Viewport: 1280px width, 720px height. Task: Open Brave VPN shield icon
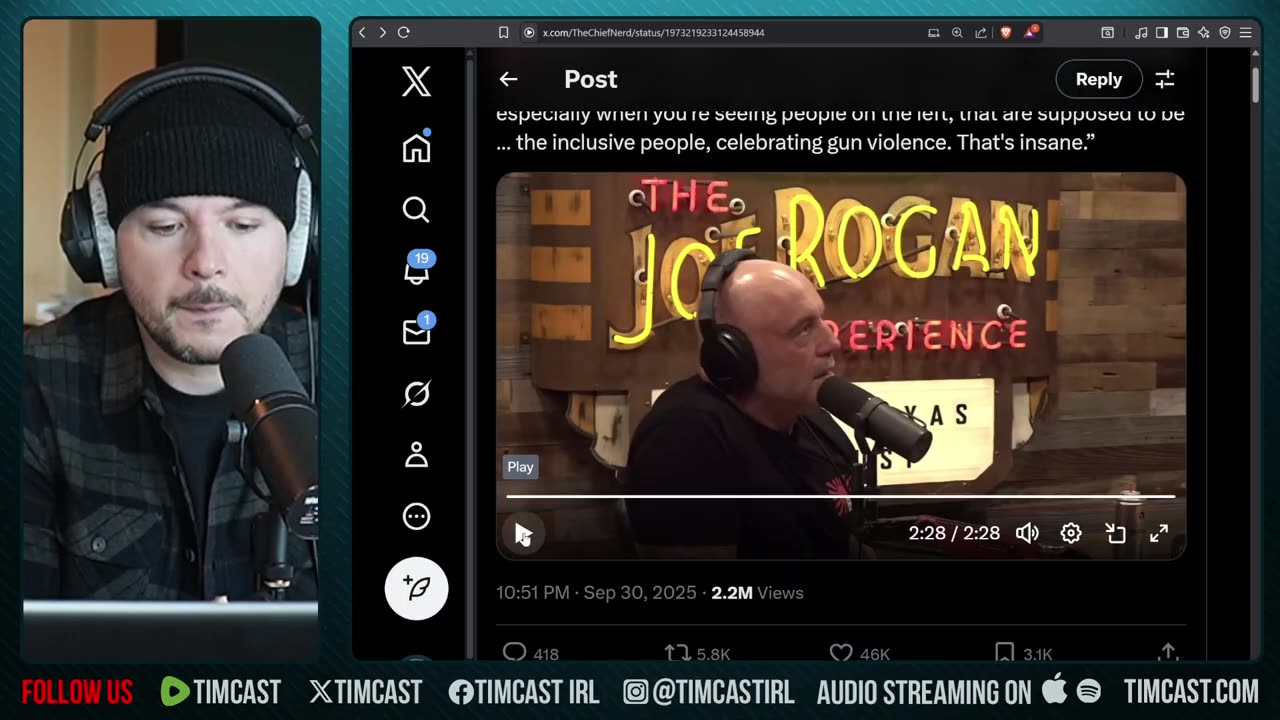[x=1225, y=32]
